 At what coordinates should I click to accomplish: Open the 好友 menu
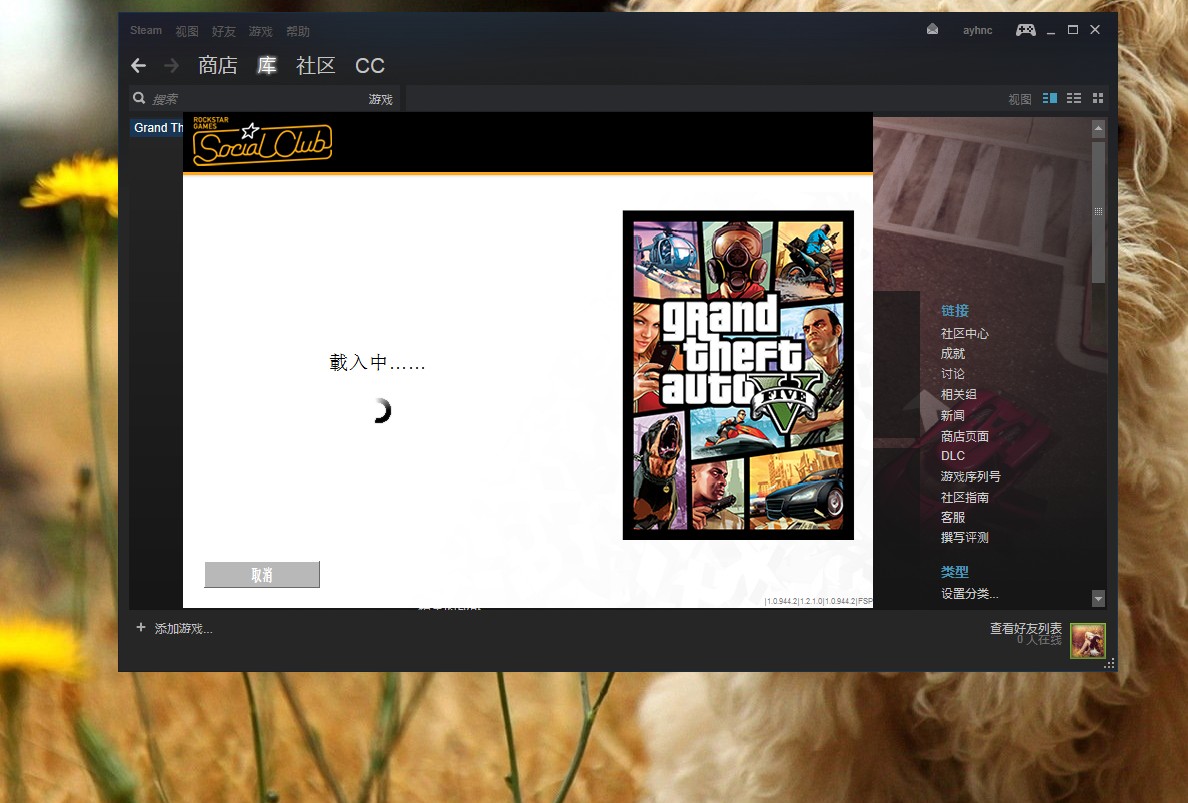[x=223, y=31]
